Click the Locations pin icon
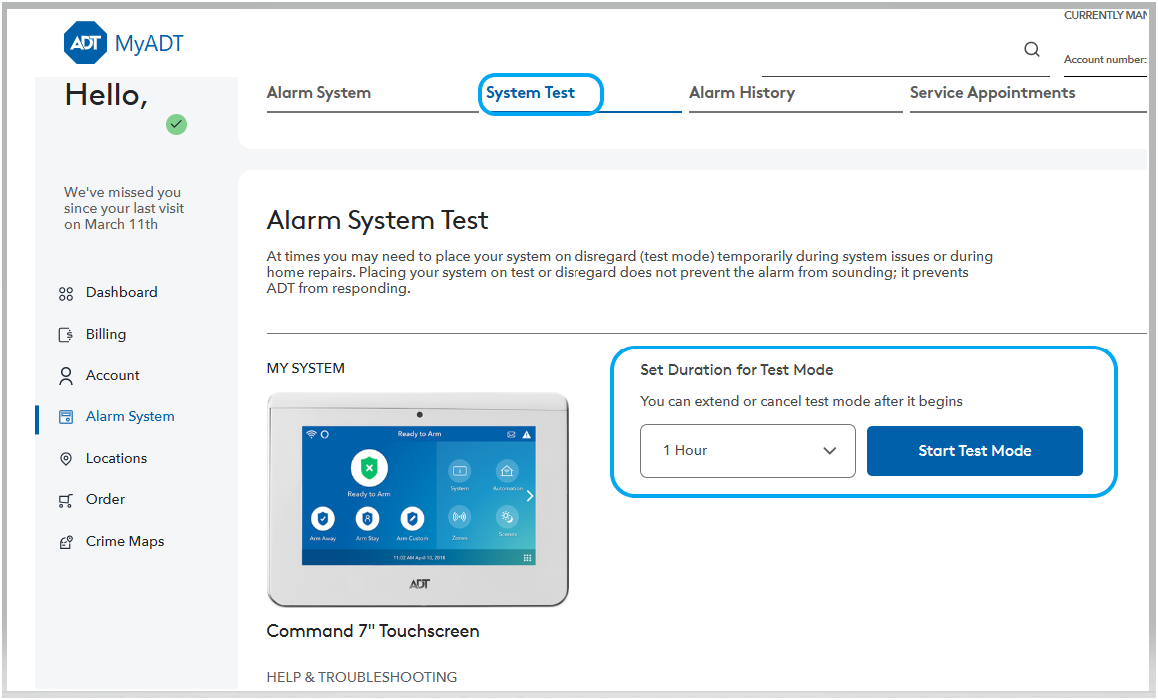The height and width of the screenshot is (700, 1158). point(66,459)
